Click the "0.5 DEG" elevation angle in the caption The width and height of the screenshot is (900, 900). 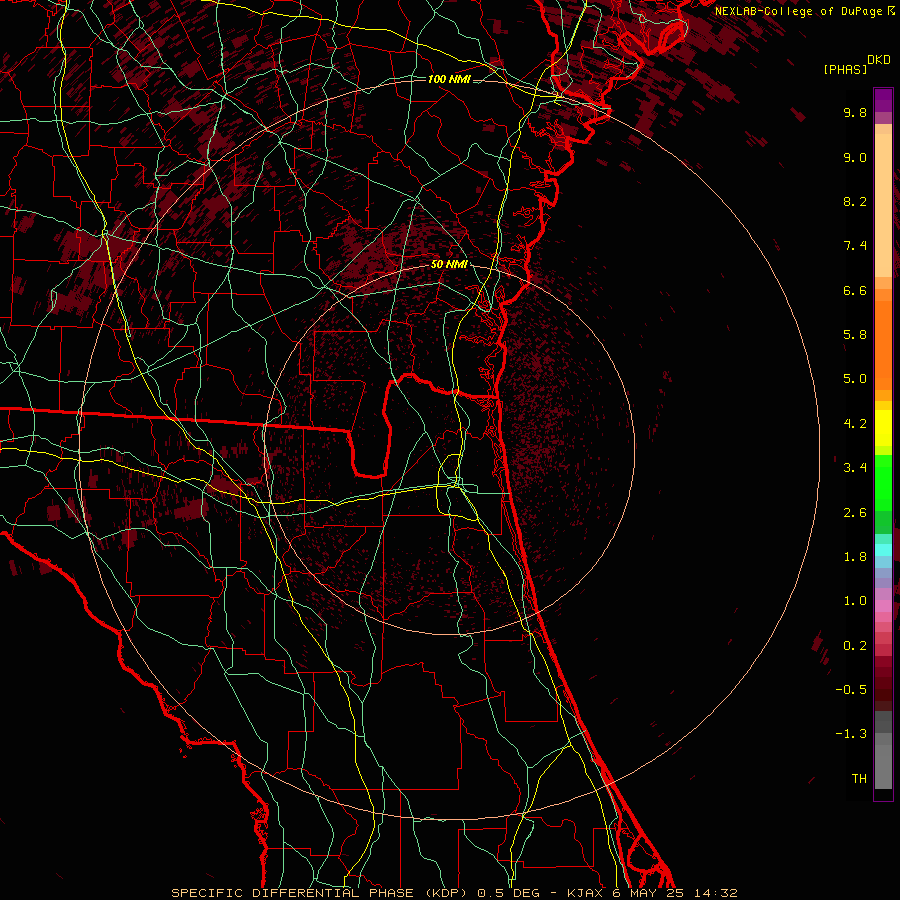(x=509, y=893)
